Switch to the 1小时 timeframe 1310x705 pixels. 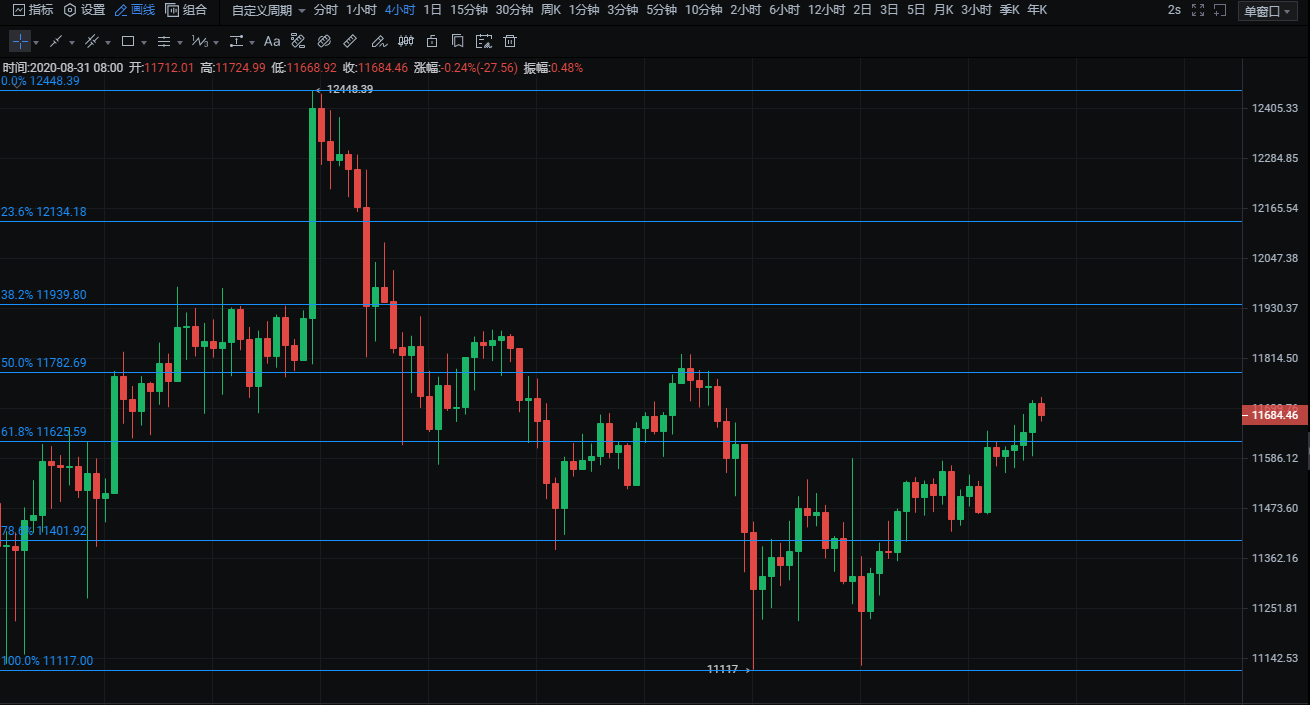[361, 10]
